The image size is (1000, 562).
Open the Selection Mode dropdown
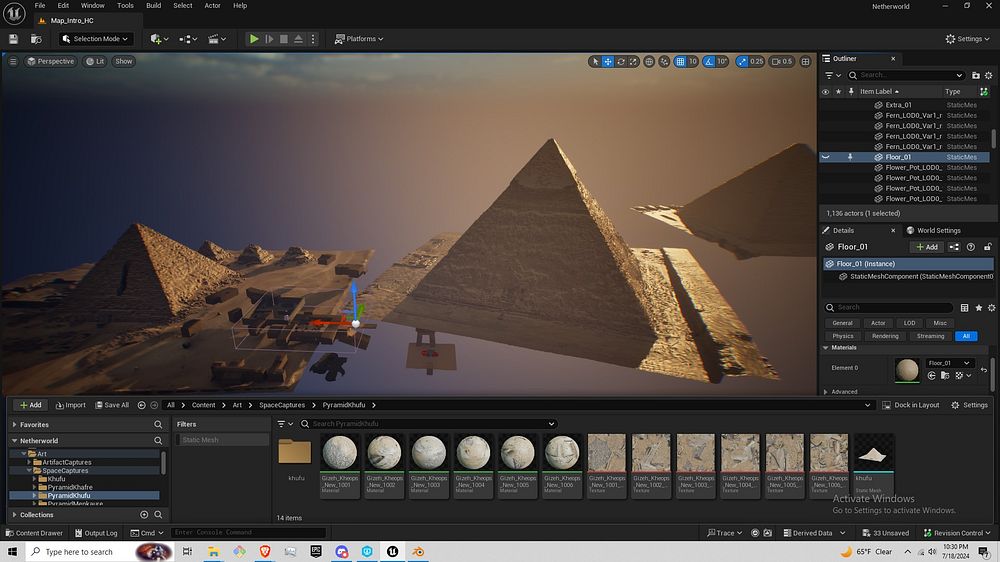pos(96,39)
